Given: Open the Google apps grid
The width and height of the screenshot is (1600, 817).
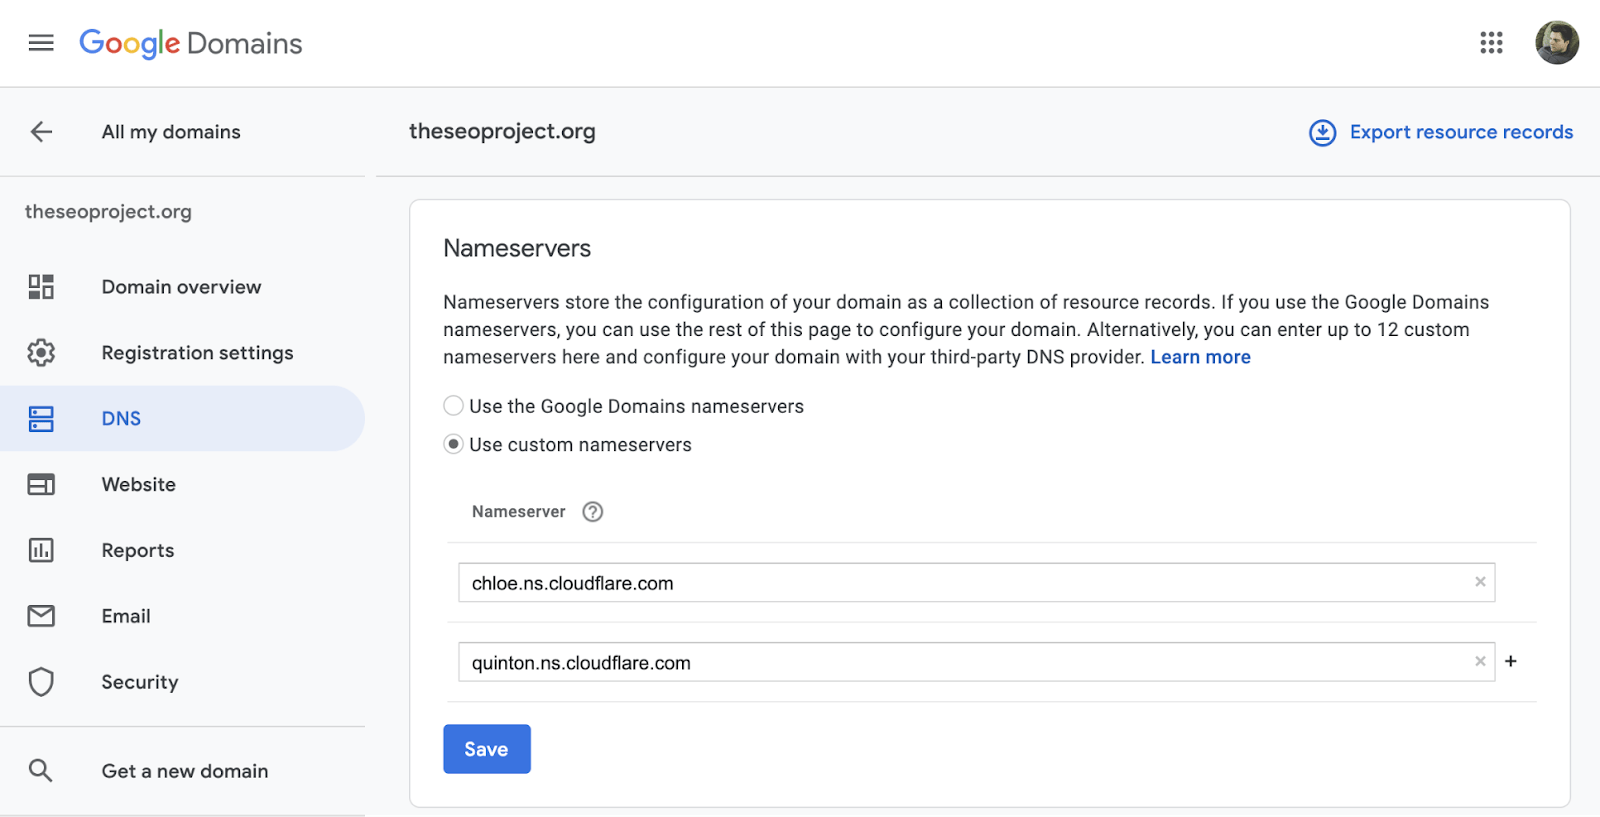Looking at the screenshot, I should 1491,43.
